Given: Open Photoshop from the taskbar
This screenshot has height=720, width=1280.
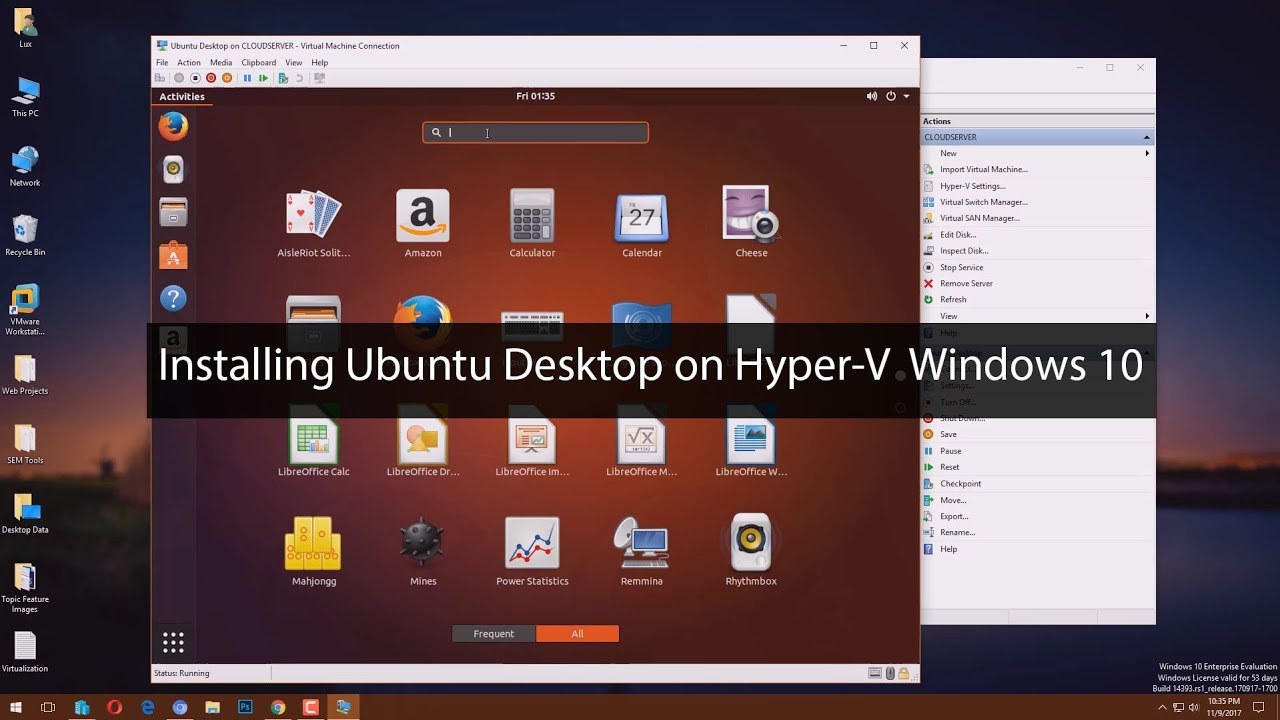Looking at the screenshot, I should (245, 707).
